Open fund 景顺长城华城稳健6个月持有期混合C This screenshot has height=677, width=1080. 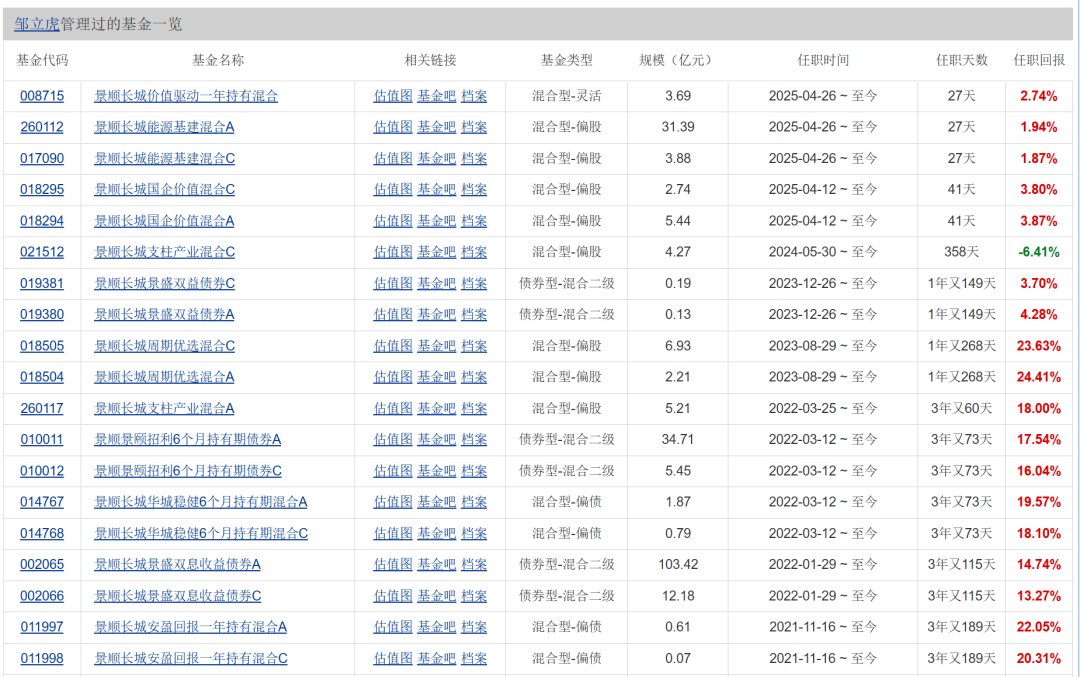point(201,533)
